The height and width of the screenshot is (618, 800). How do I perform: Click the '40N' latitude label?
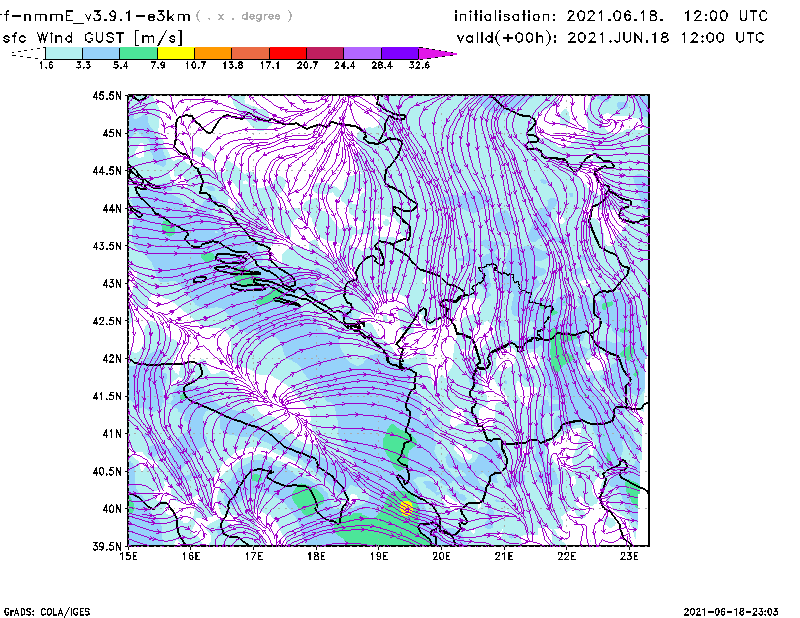[x=112, y=509]
